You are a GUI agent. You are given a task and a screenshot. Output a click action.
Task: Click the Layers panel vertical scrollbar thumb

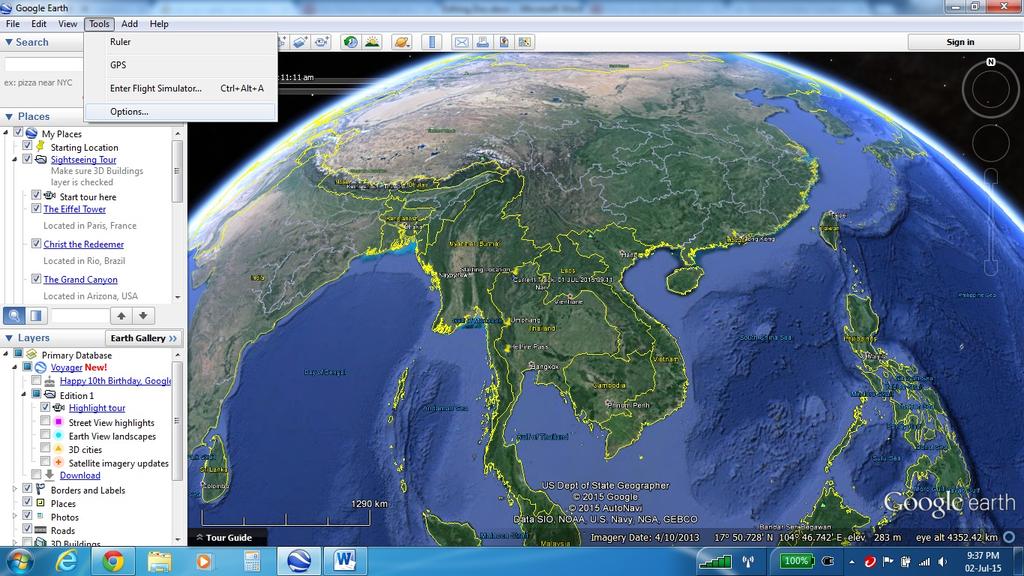[177, 421]
